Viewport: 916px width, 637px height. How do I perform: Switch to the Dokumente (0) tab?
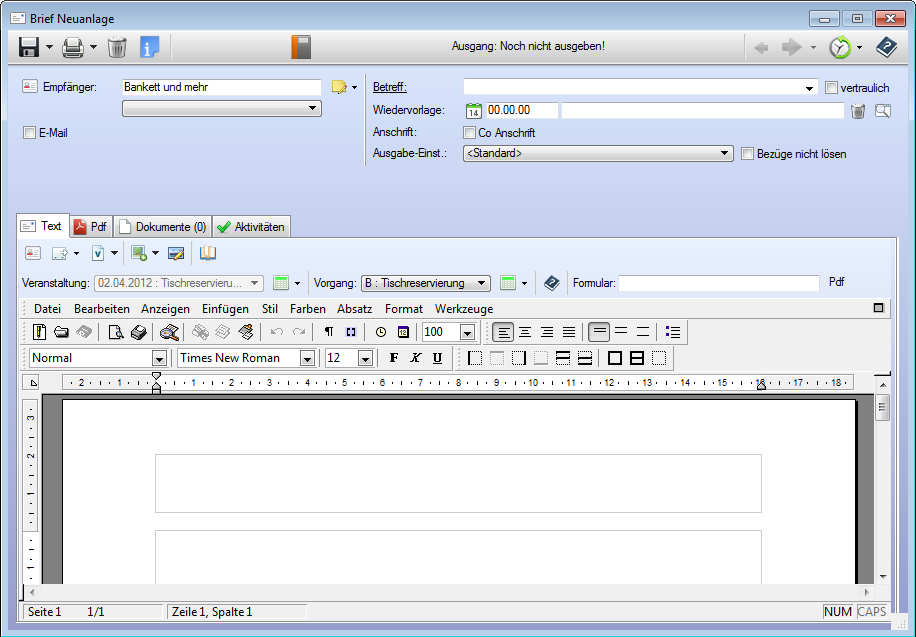click(163, 227)
